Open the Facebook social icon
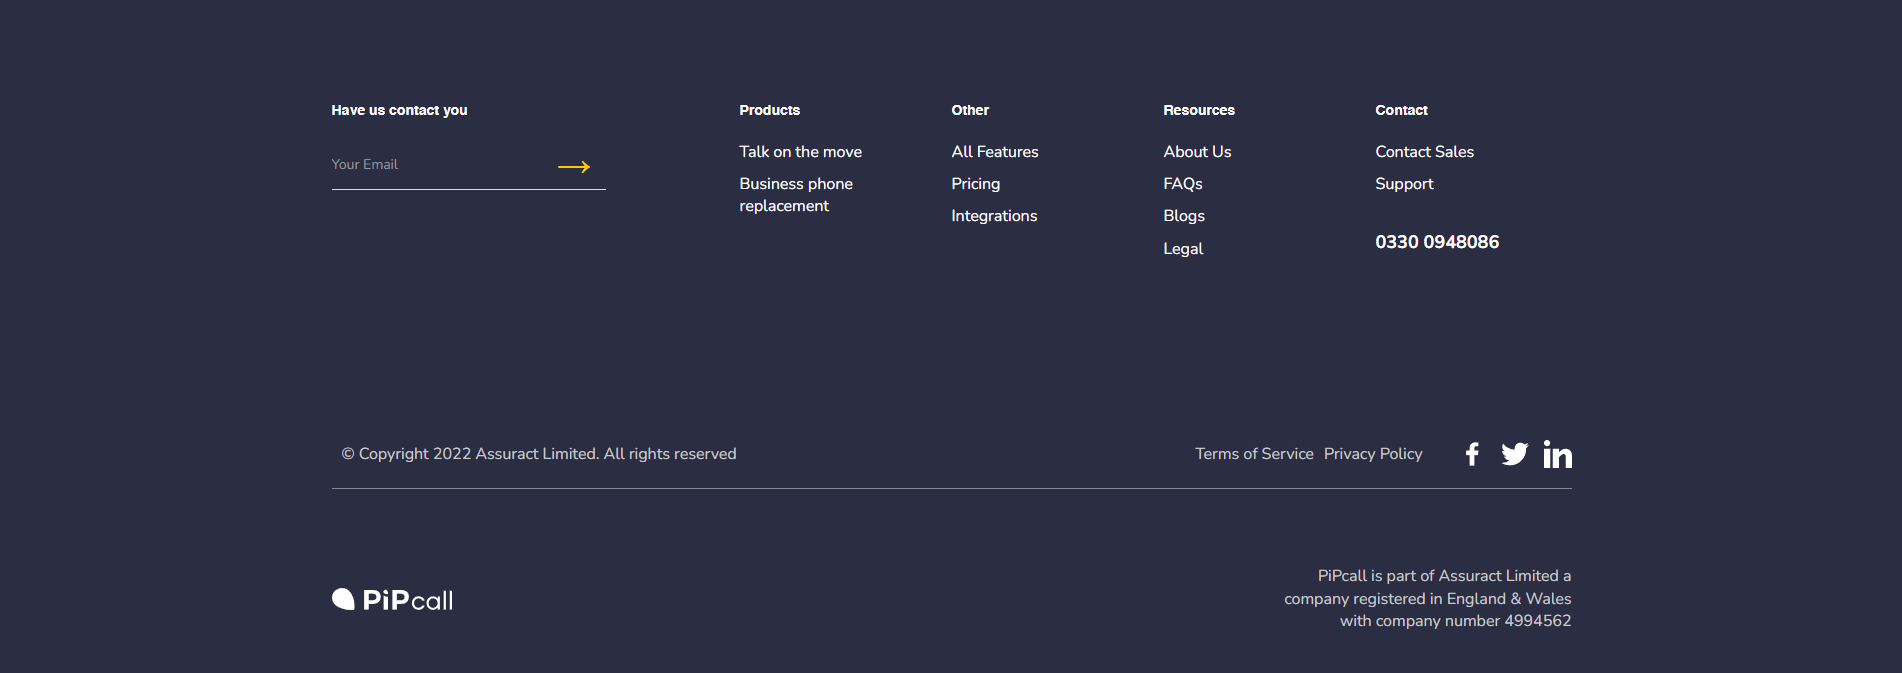Screen dimensions: 1902x673 1472,454
